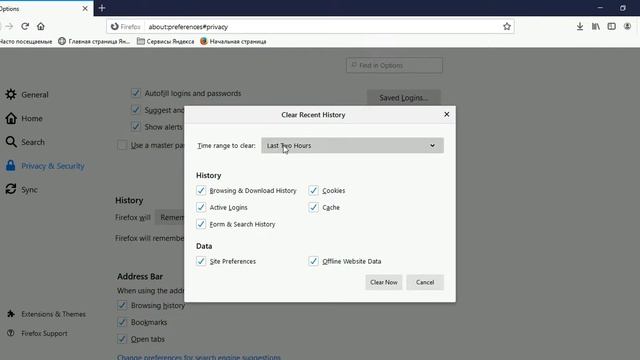The width and height of the screenshot is (640, 360).
Task: Toggle Browsing & Download History checkbox
Action: (x=201, y=191)
